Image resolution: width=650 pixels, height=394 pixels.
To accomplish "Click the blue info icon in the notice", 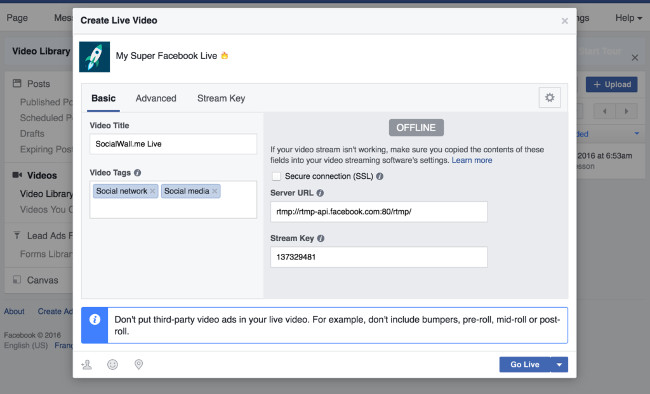I will 95,320.
